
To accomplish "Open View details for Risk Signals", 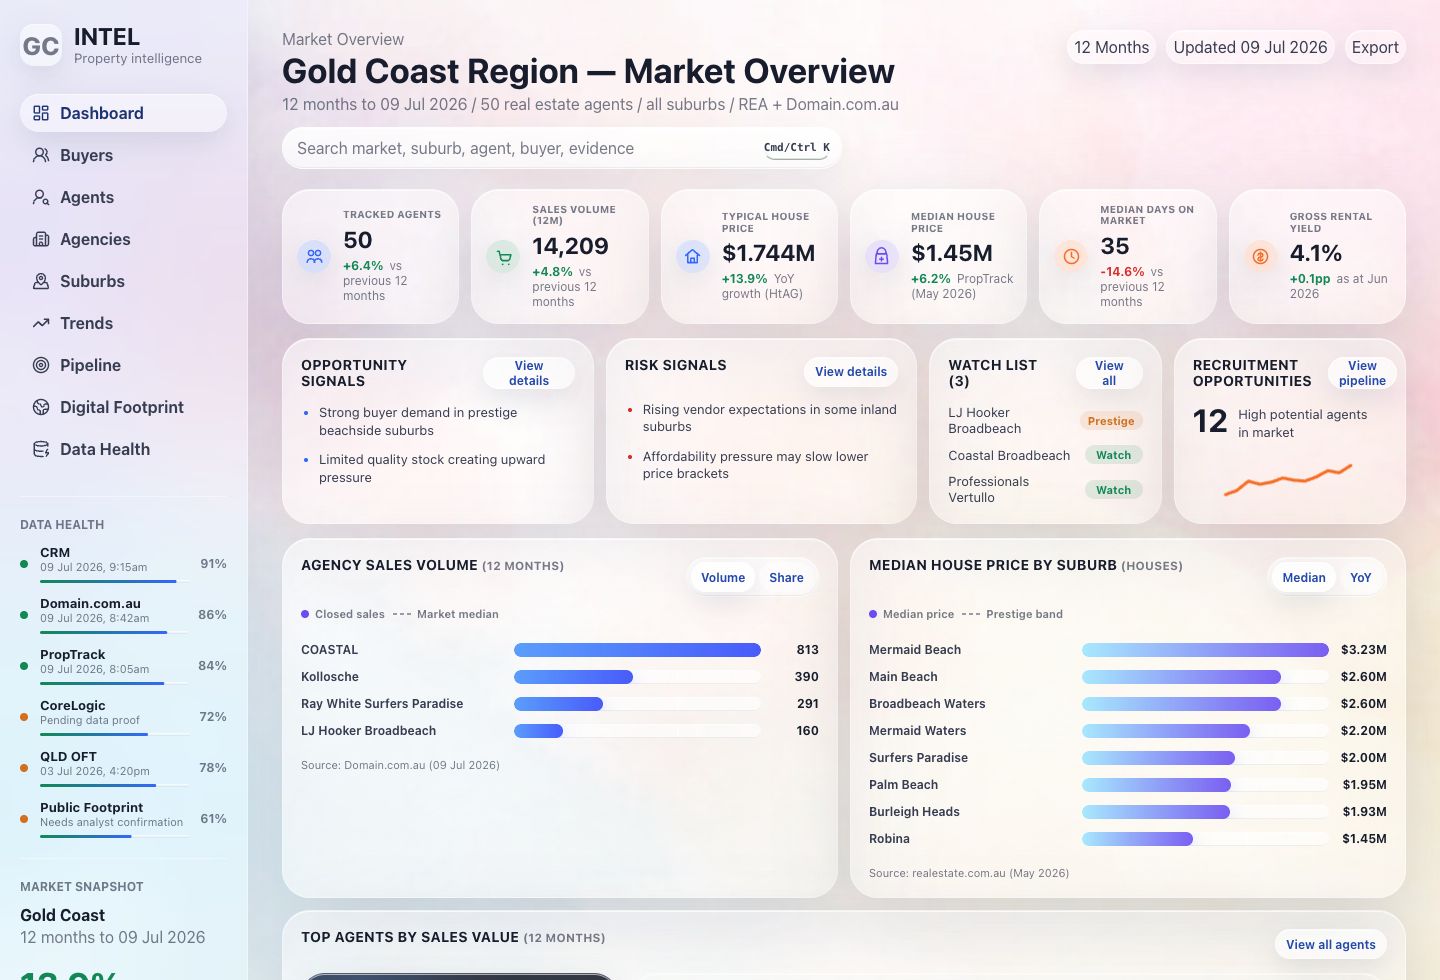I will click(851, 371).
